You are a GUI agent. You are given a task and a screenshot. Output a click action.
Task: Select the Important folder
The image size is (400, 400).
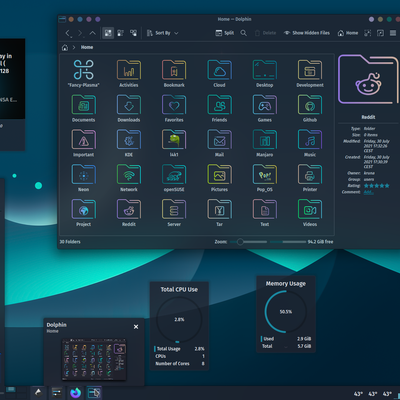coord(84,143)
